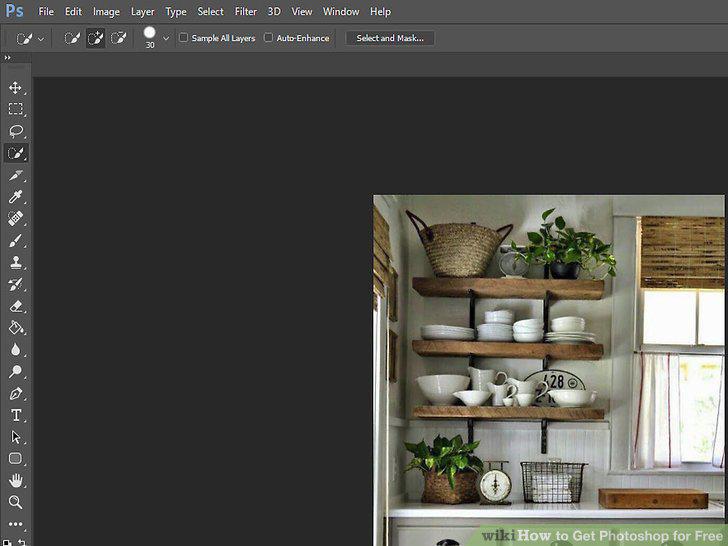Select the Rectangular Marquee tool

(x=15, y=109)
